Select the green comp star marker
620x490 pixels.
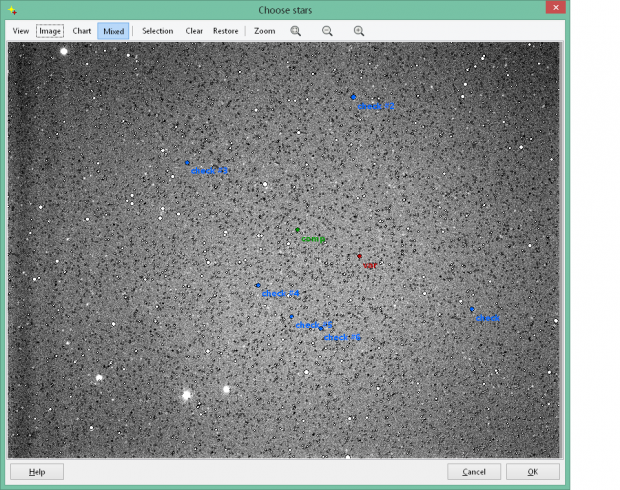tap(297, 230)
